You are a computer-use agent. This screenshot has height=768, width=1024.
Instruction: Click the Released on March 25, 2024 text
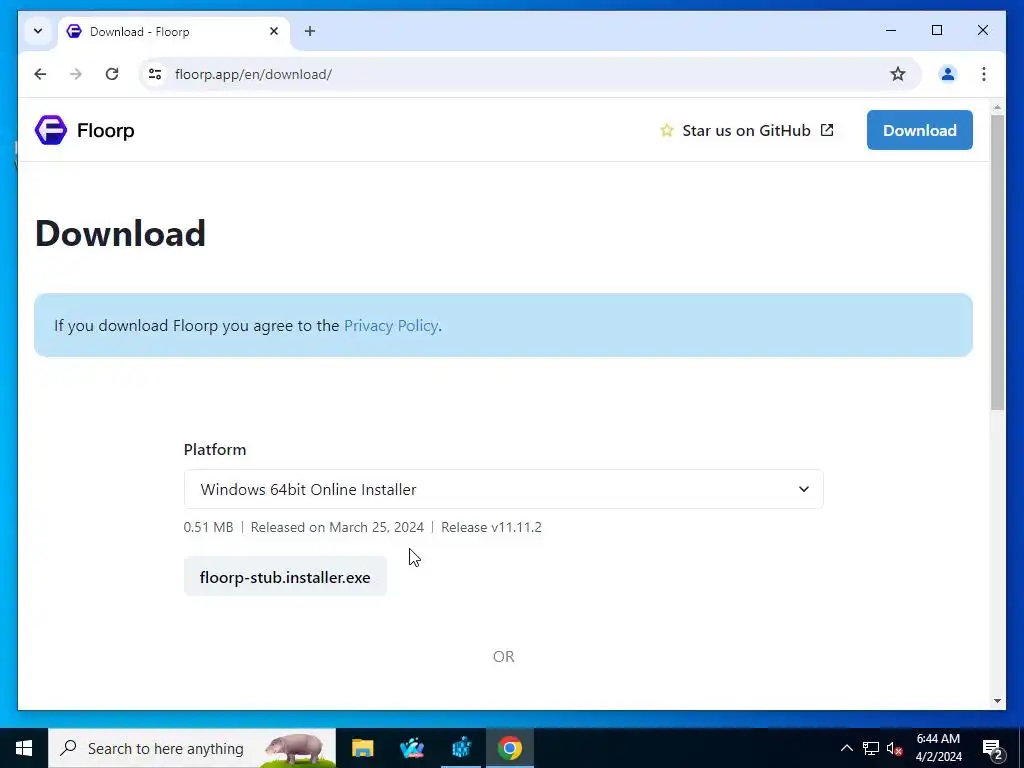(337, 527)
